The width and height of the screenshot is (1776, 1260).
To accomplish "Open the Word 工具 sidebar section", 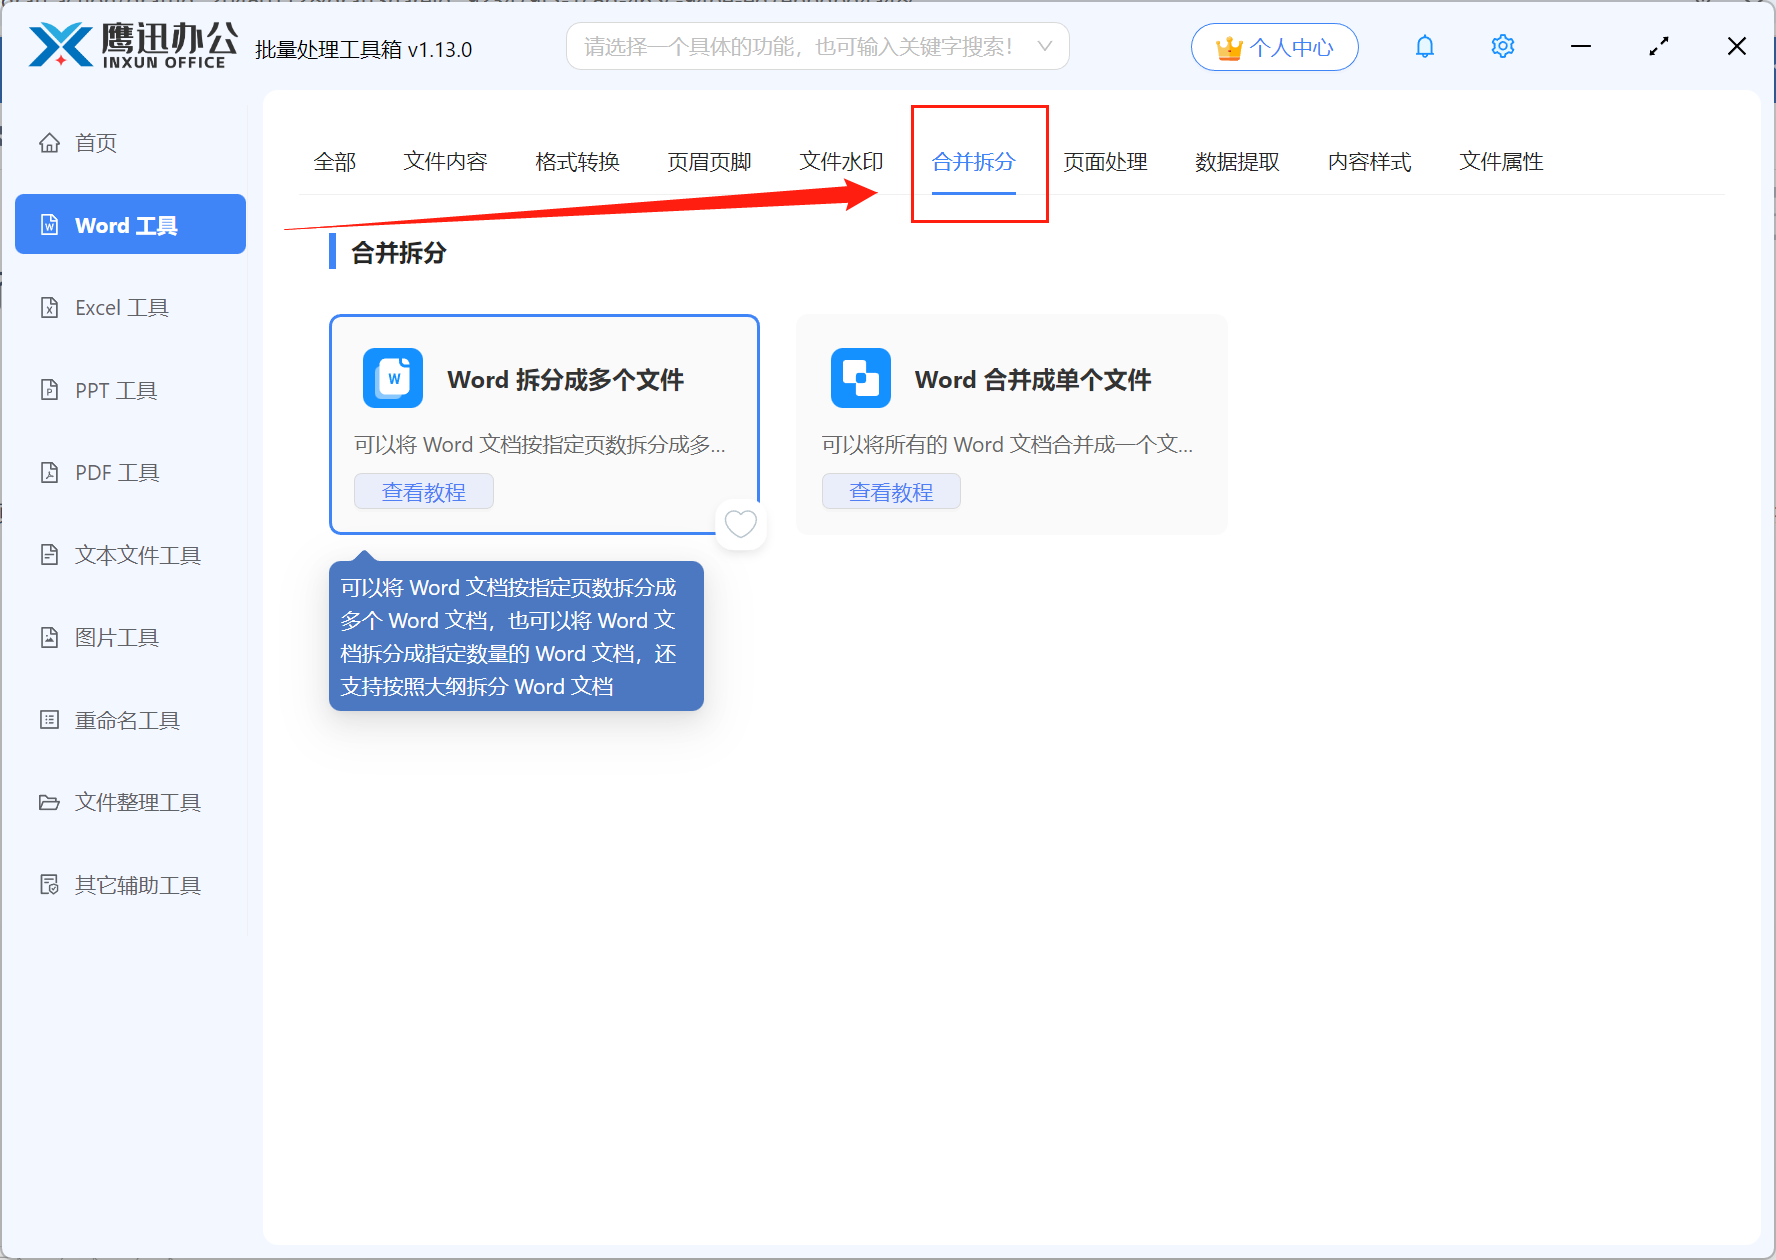I will coord(129,224).
